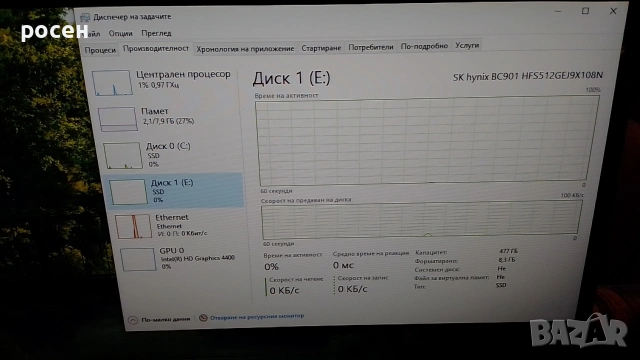Open the Опции menu
The image size is (640, 360).
tap(120, 33)
